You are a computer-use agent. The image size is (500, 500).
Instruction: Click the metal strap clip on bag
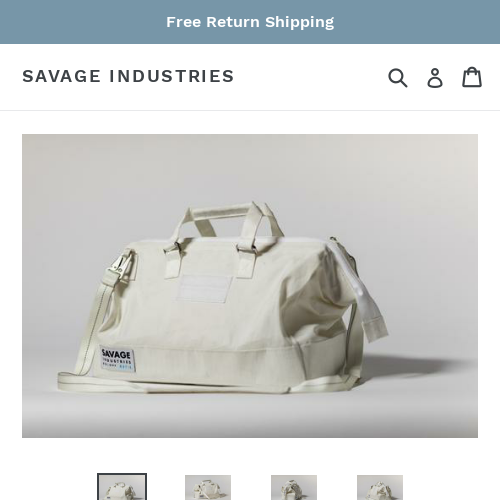[x=121, y=263]
